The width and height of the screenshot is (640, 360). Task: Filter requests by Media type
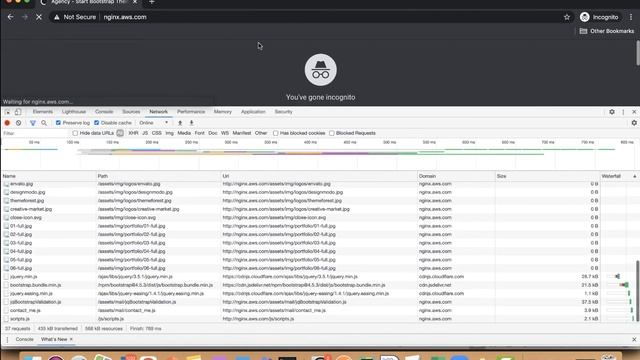pyautogui.click(x=184, y=133)
